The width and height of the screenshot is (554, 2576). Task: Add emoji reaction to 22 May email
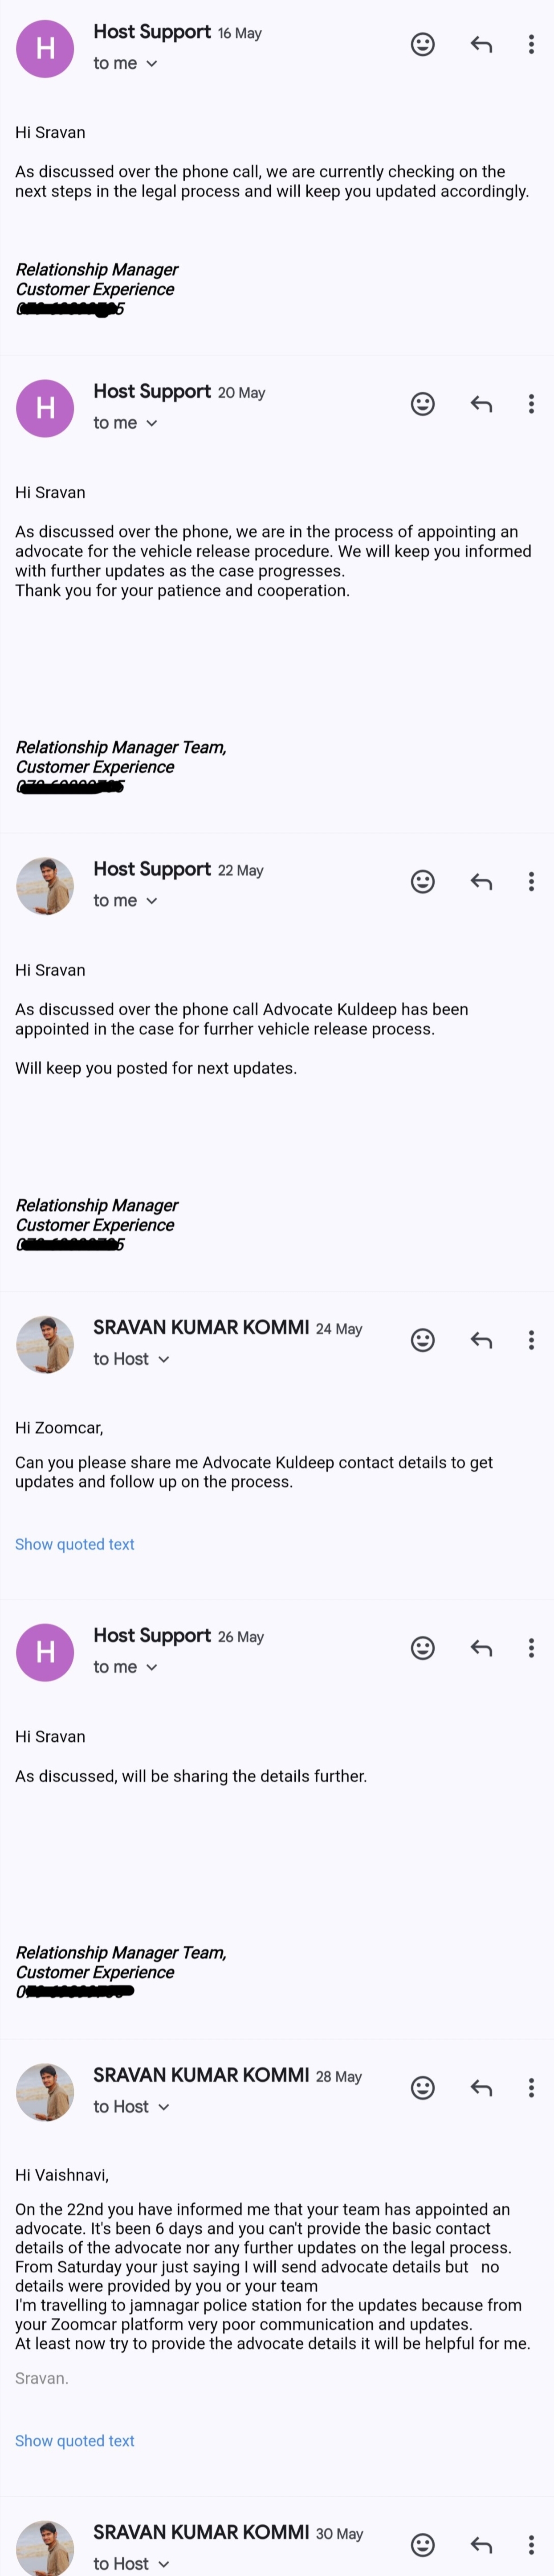click(x=423, y=881)
